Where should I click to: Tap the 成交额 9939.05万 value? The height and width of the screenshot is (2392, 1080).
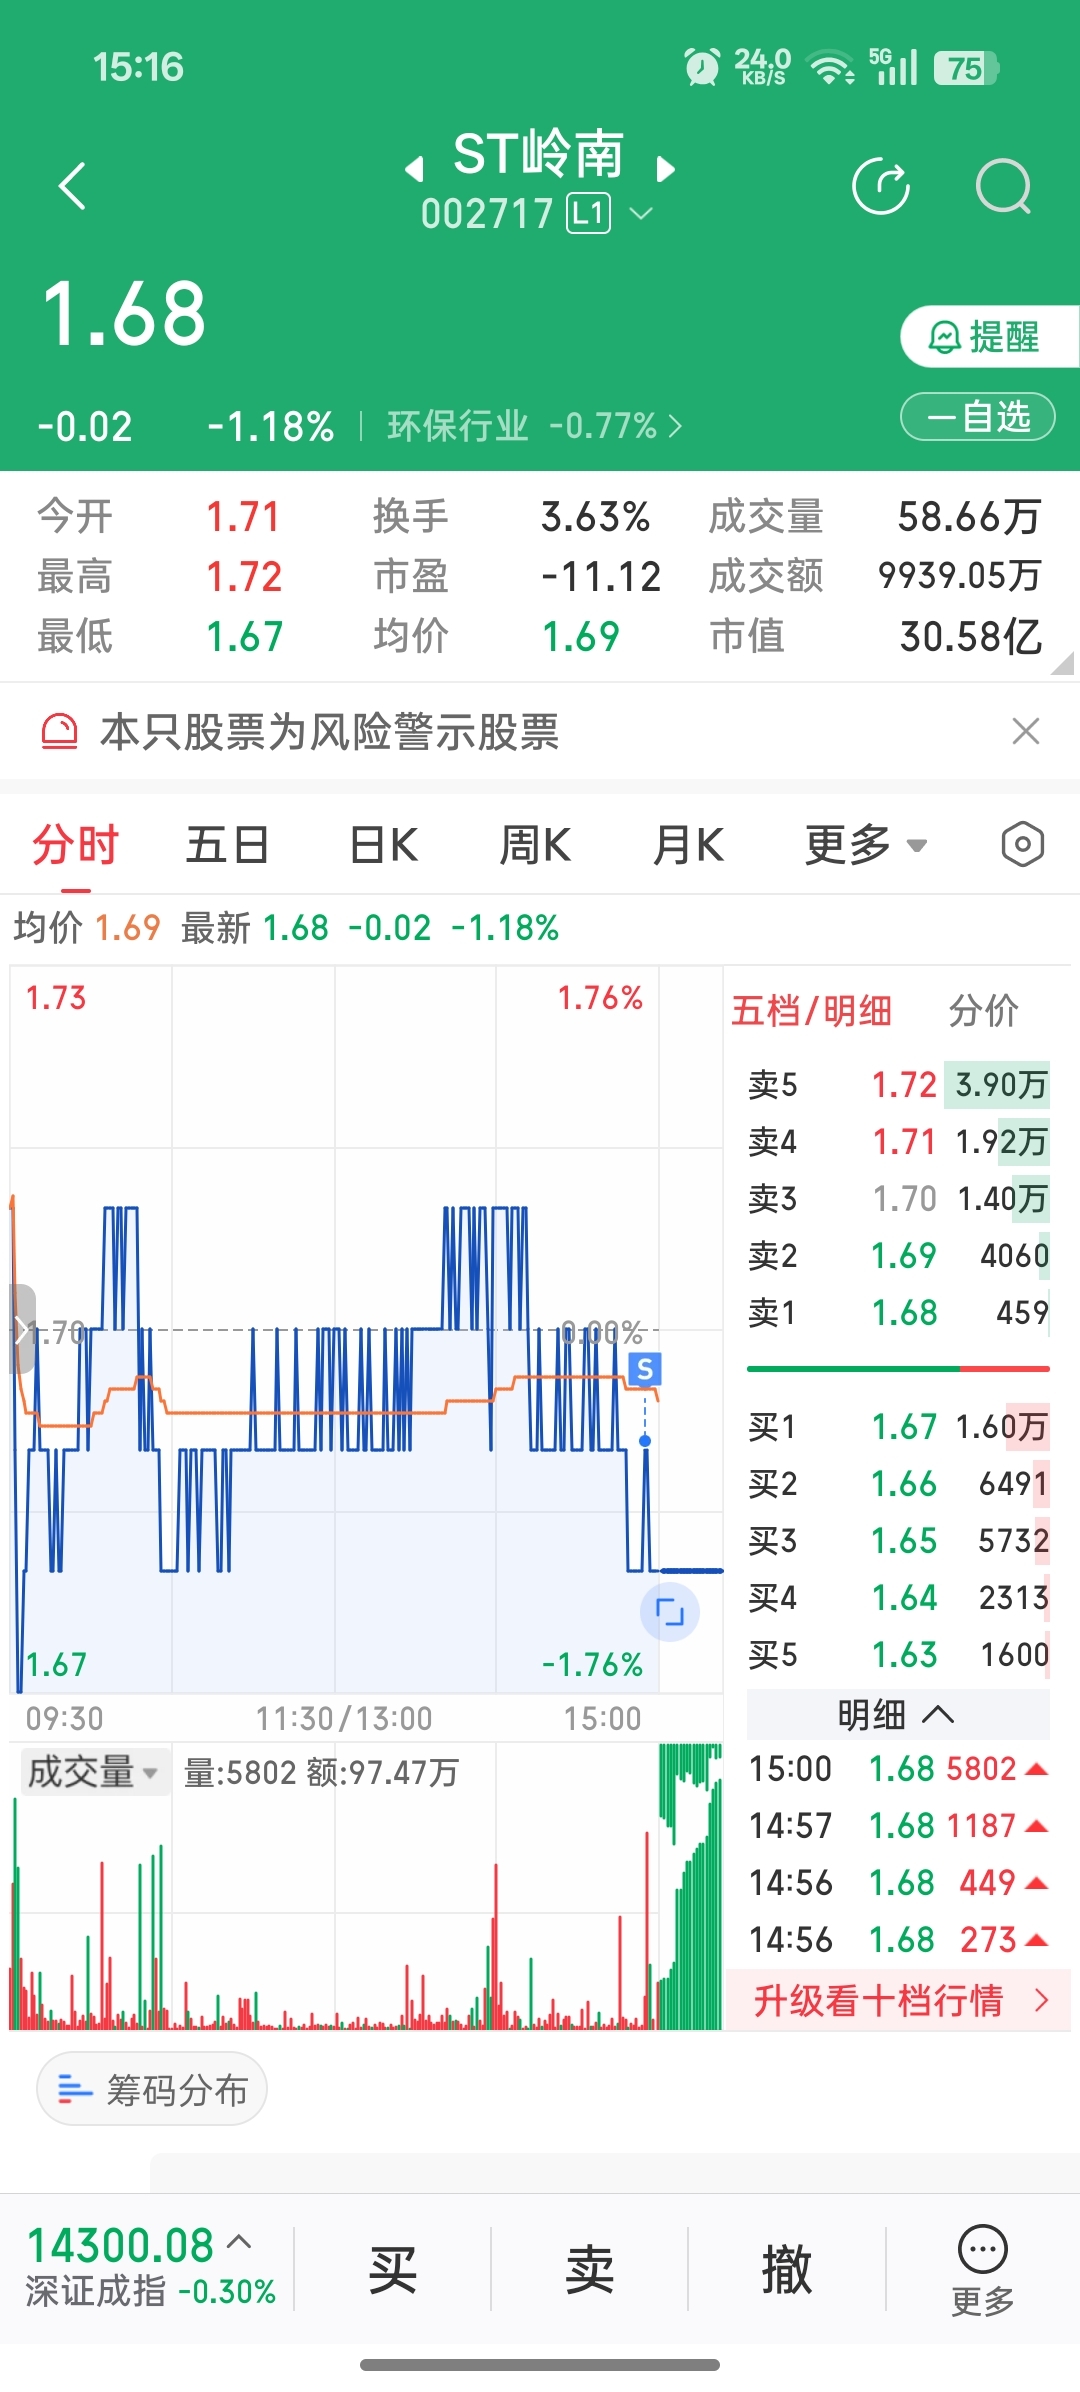pyautogui.click(x=960, y=576)
